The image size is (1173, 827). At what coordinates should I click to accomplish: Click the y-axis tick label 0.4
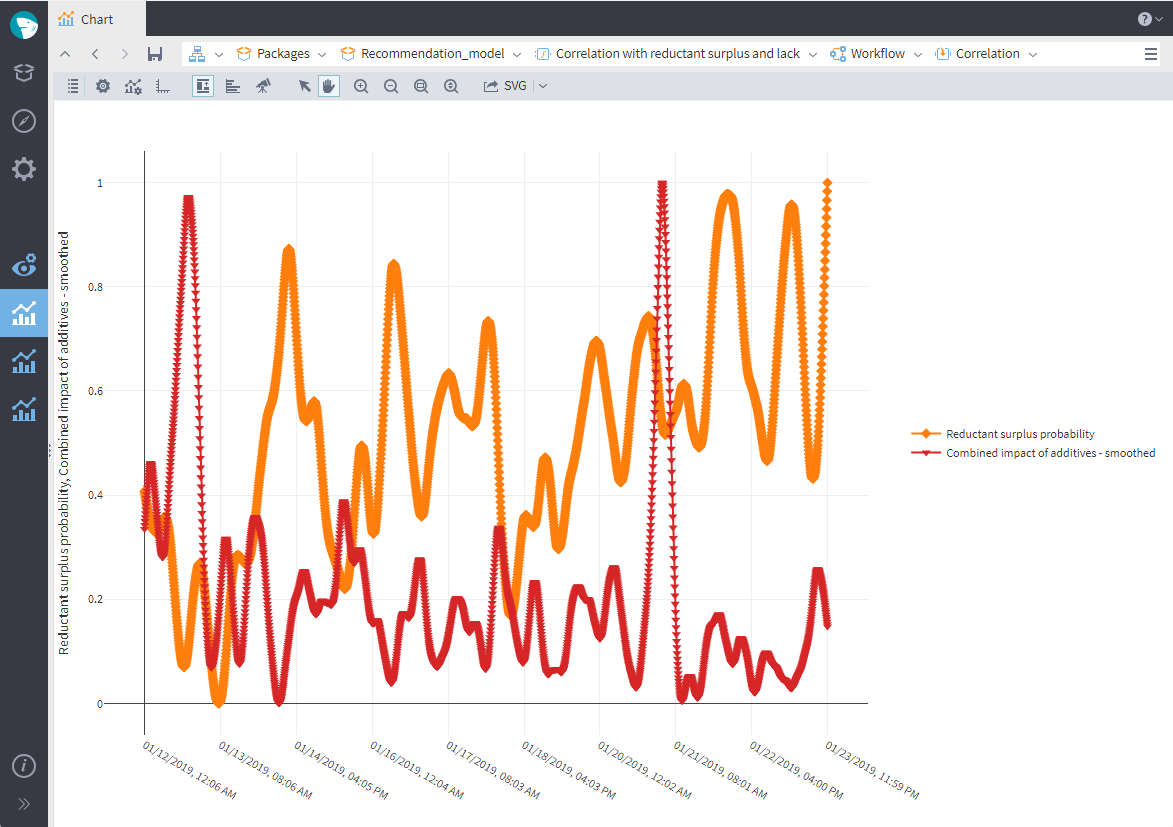pos(96,495)
